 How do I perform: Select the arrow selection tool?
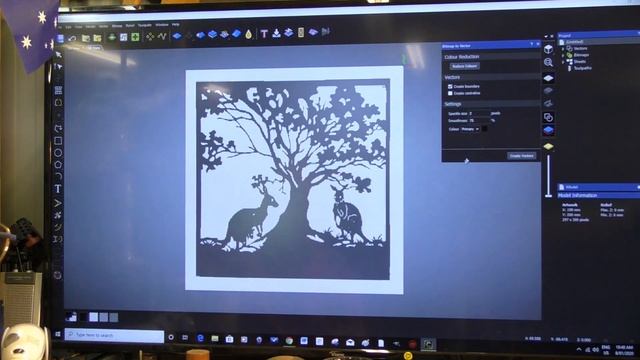click(x=58, y=54)
